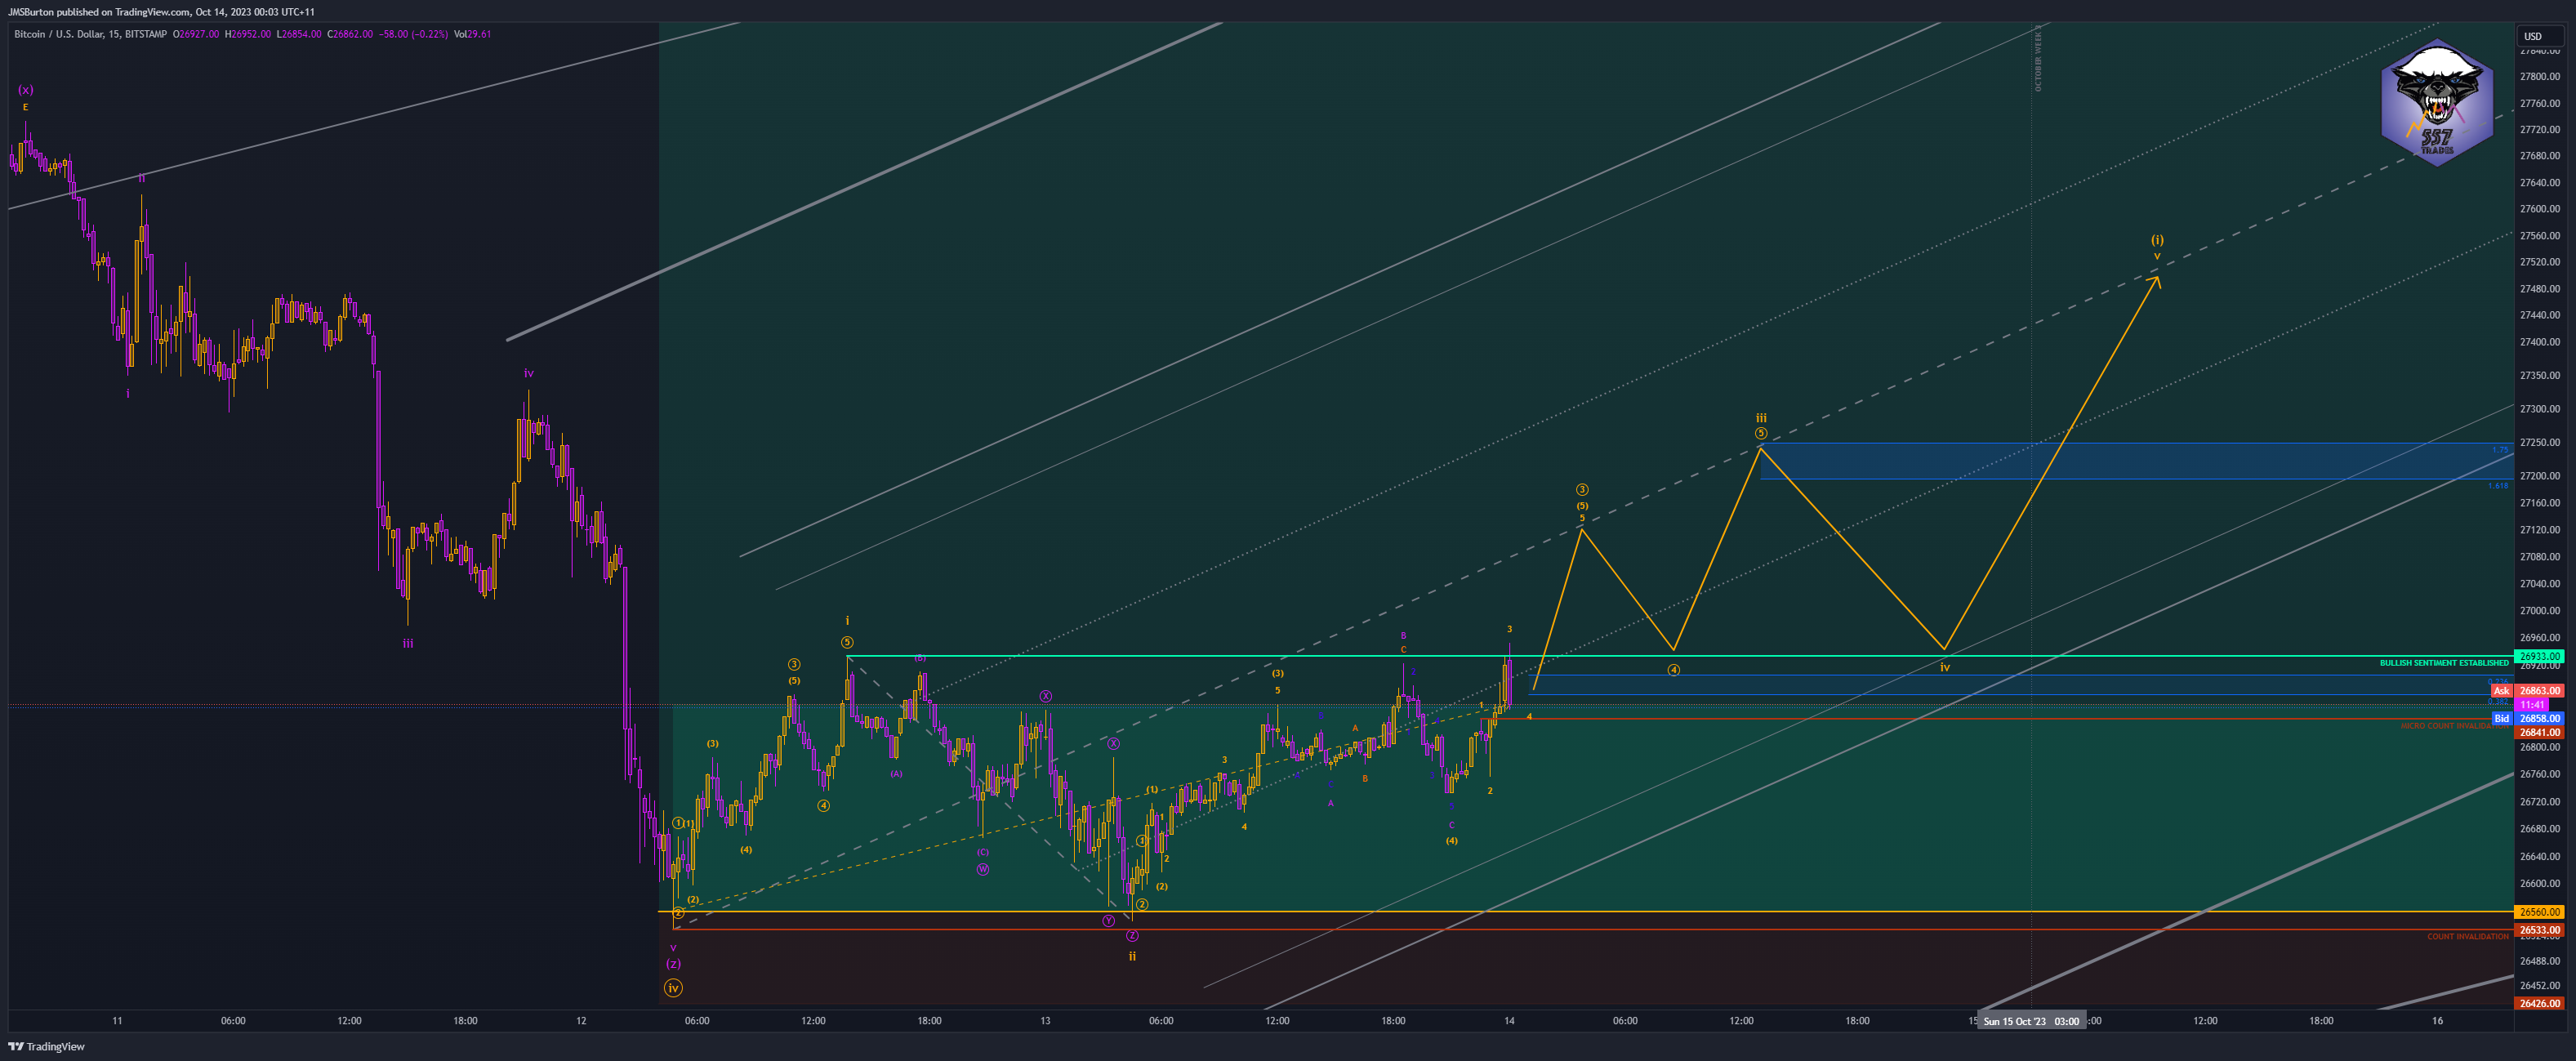This screenshot has width=2576, height=1061.
Task: Click the 1.618 Fibonacci level label
Action: (x=2497, y=486)
